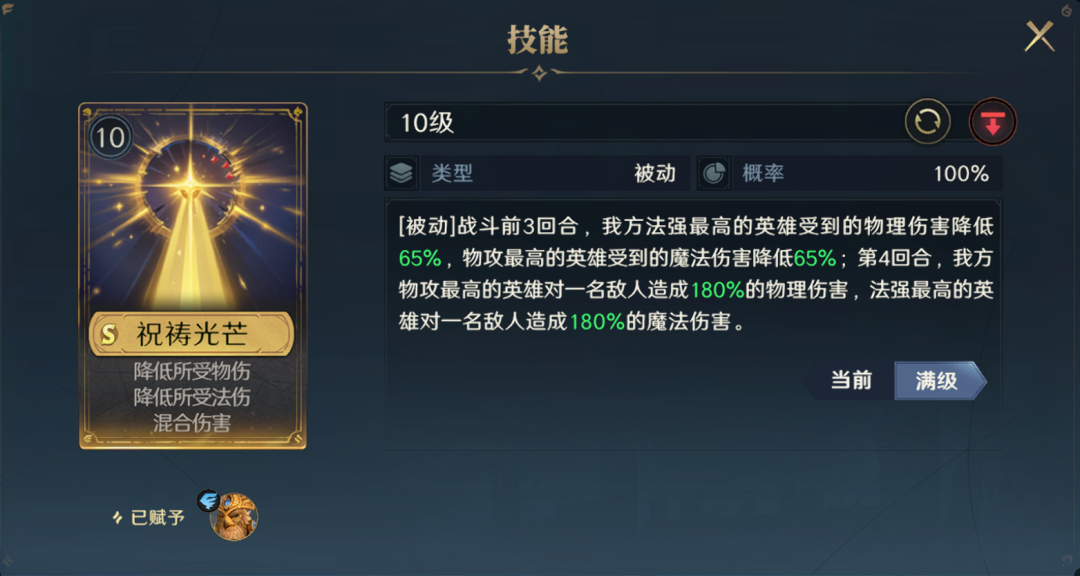Click the red downgrade arrow icon
This screenshot has width=1080, height=576.
[x=993, y=123]
